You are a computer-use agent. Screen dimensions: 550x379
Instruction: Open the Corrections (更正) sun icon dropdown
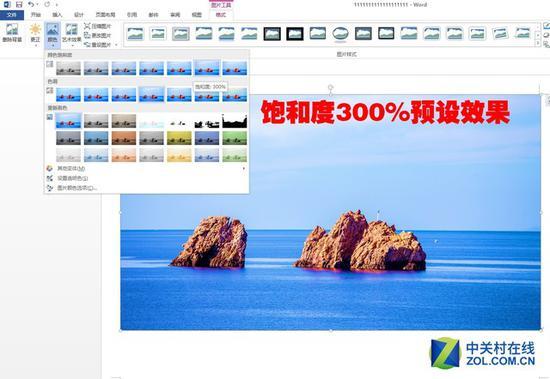pos(35,33)
